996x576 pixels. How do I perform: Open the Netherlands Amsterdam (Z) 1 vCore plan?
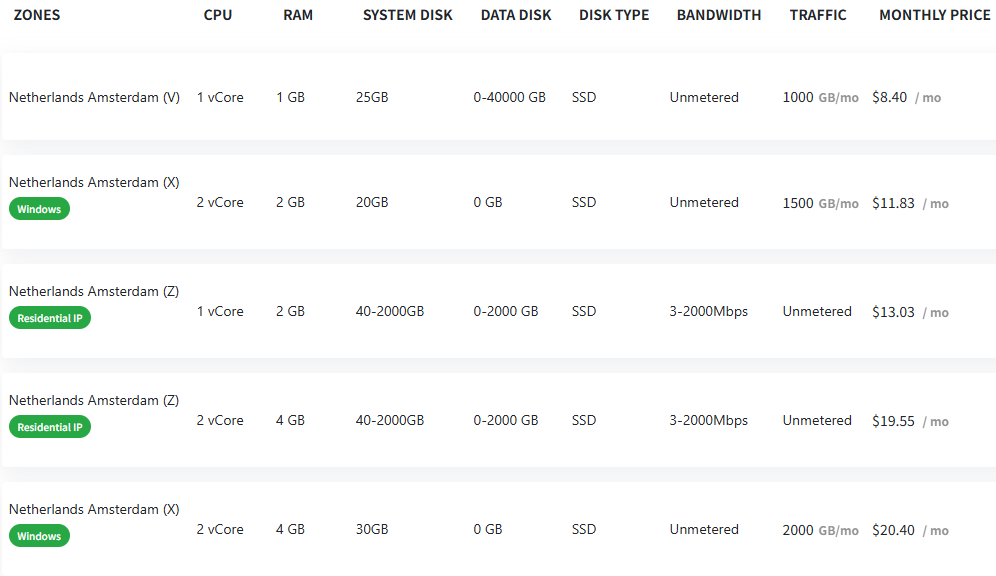point(499,311)
